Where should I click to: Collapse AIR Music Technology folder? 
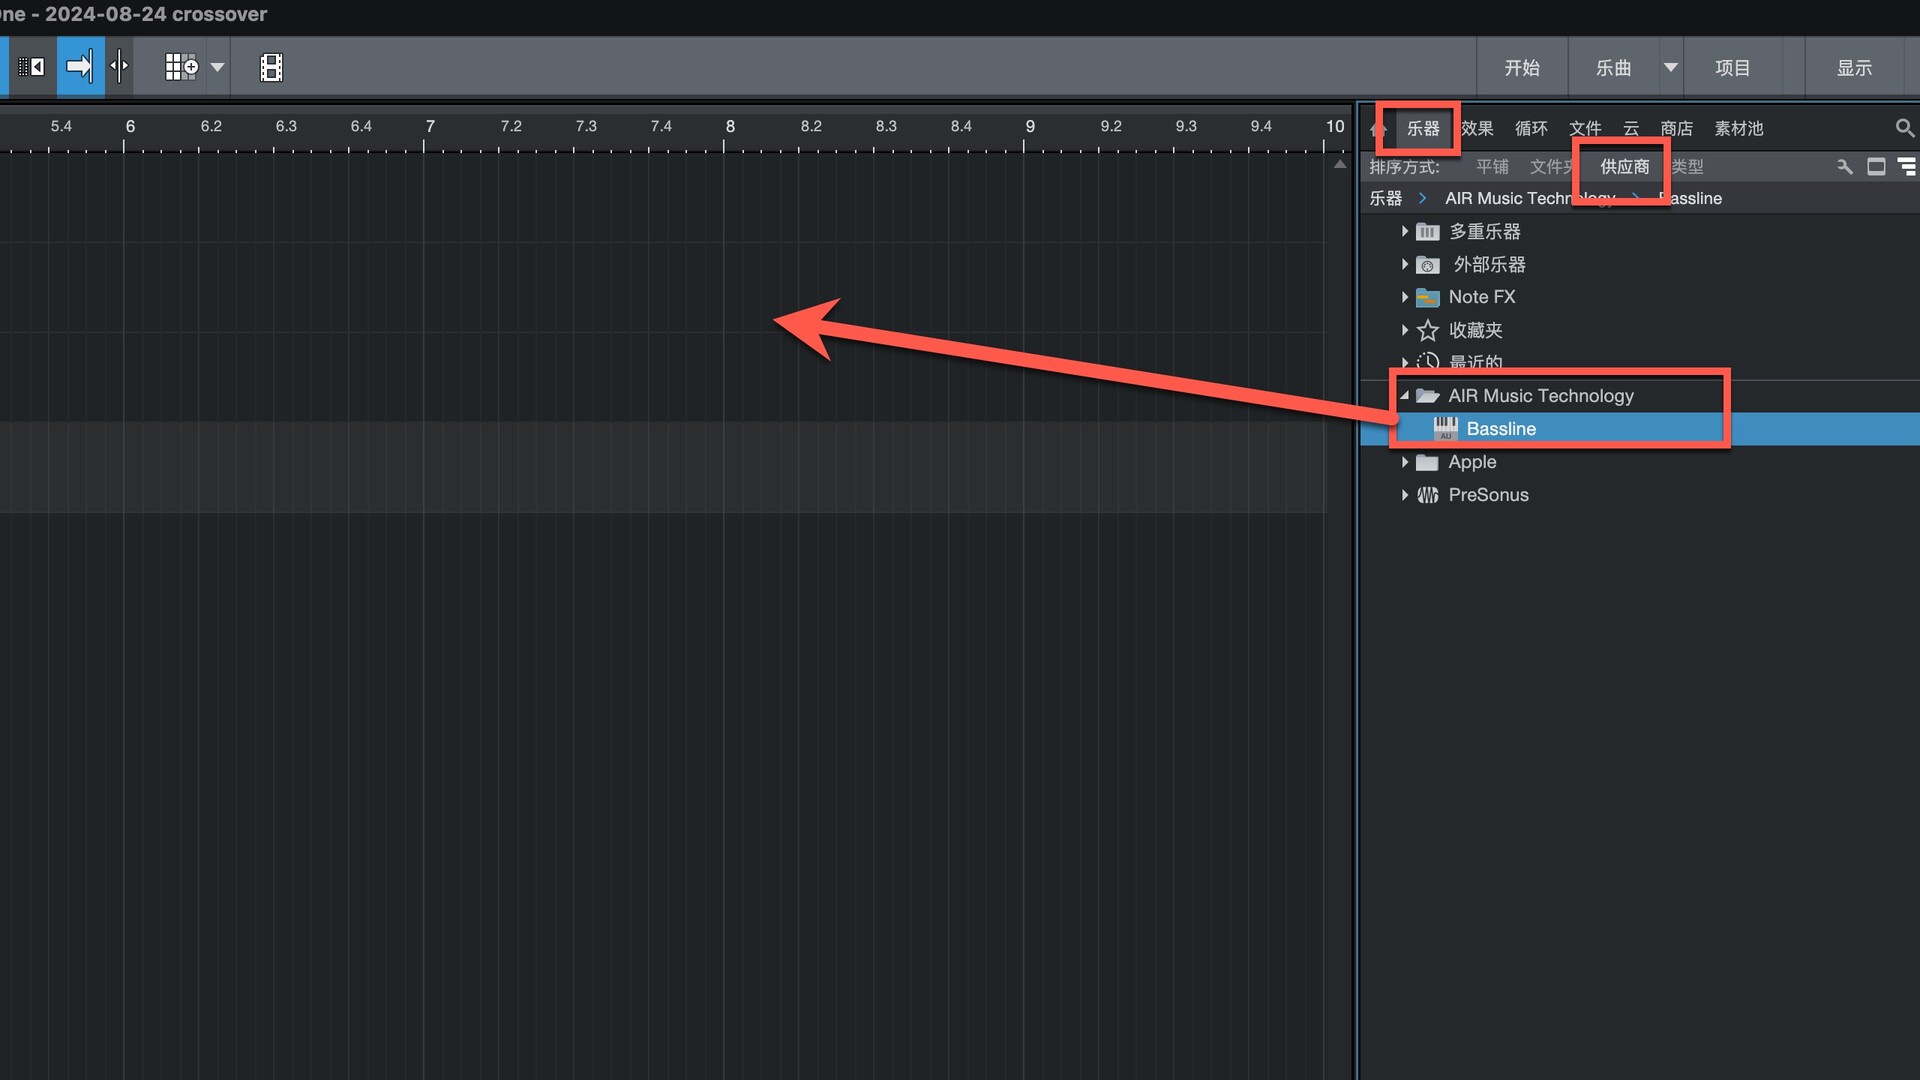click(x=1404, y=396)
